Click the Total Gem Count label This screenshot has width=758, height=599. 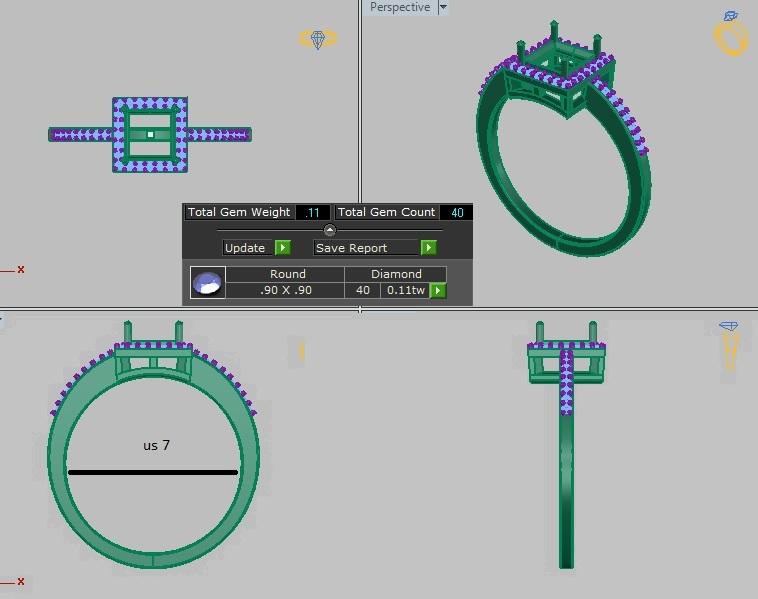pyautogui.click(x=387, y=212)
